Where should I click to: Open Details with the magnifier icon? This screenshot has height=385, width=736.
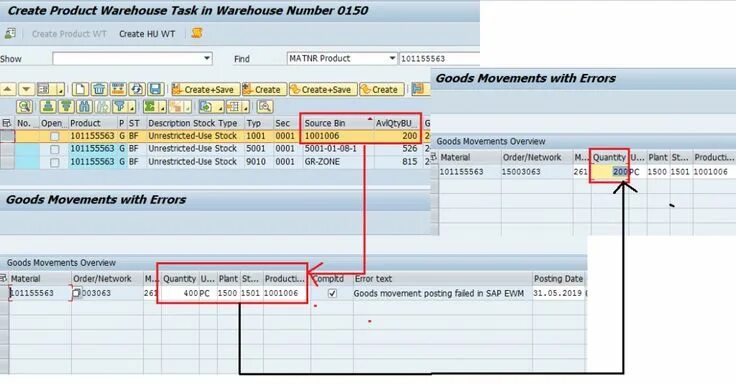24,107
